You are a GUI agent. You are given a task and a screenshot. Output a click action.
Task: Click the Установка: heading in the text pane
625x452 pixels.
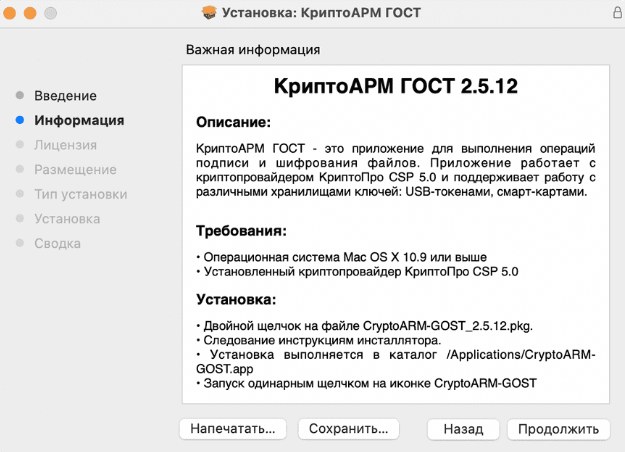click(x=236, y=299)
